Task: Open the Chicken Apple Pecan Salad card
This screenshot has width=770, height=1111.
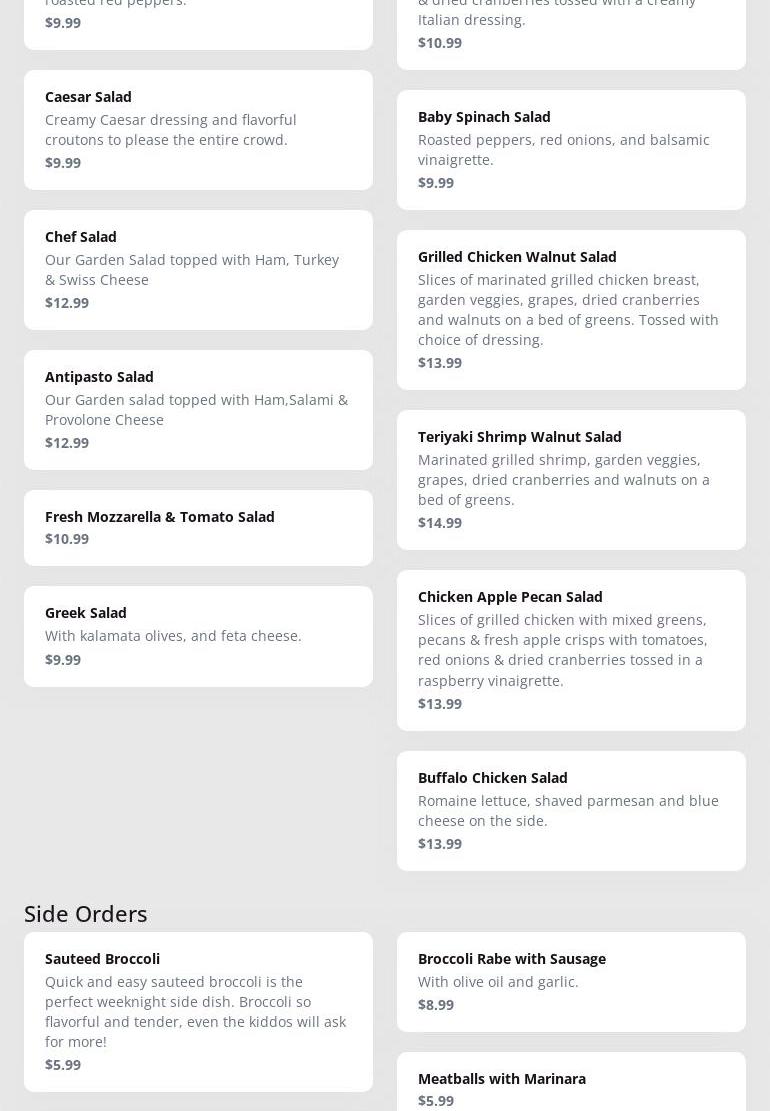Action: click(x=571, y=649)
